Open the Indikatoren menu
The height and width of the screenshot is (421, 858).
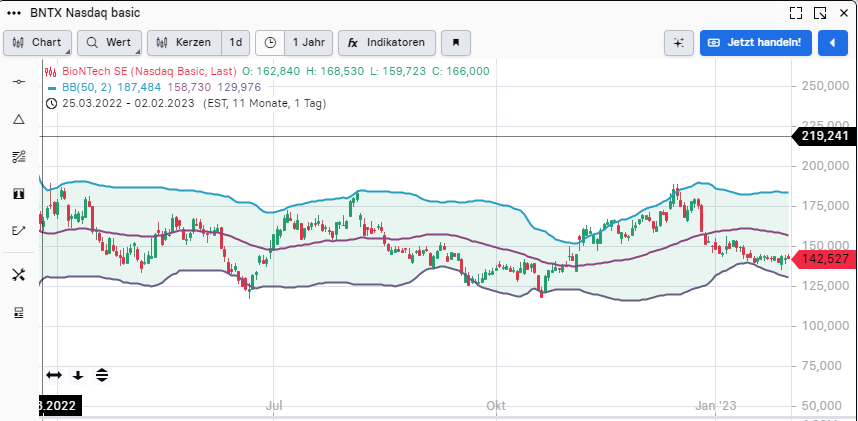(387, 43)
